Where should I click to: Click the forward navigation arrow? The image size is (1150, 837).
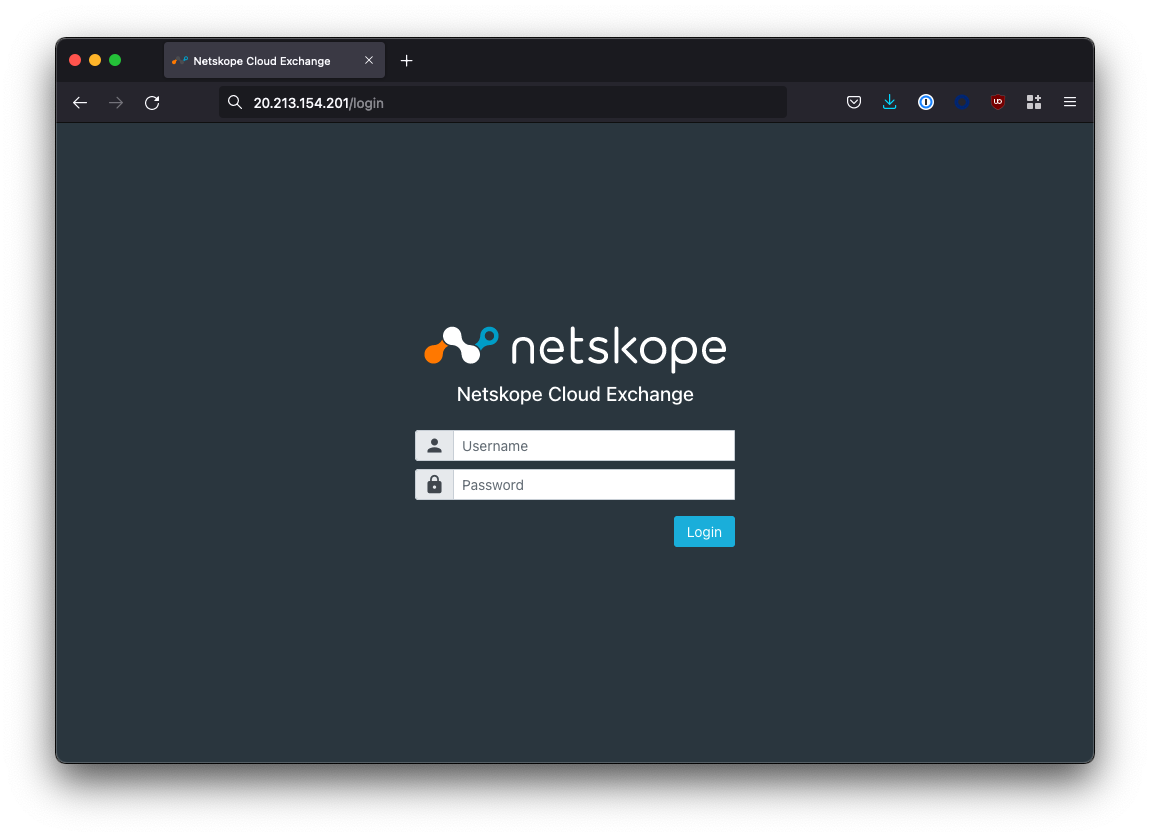[116, 102]
